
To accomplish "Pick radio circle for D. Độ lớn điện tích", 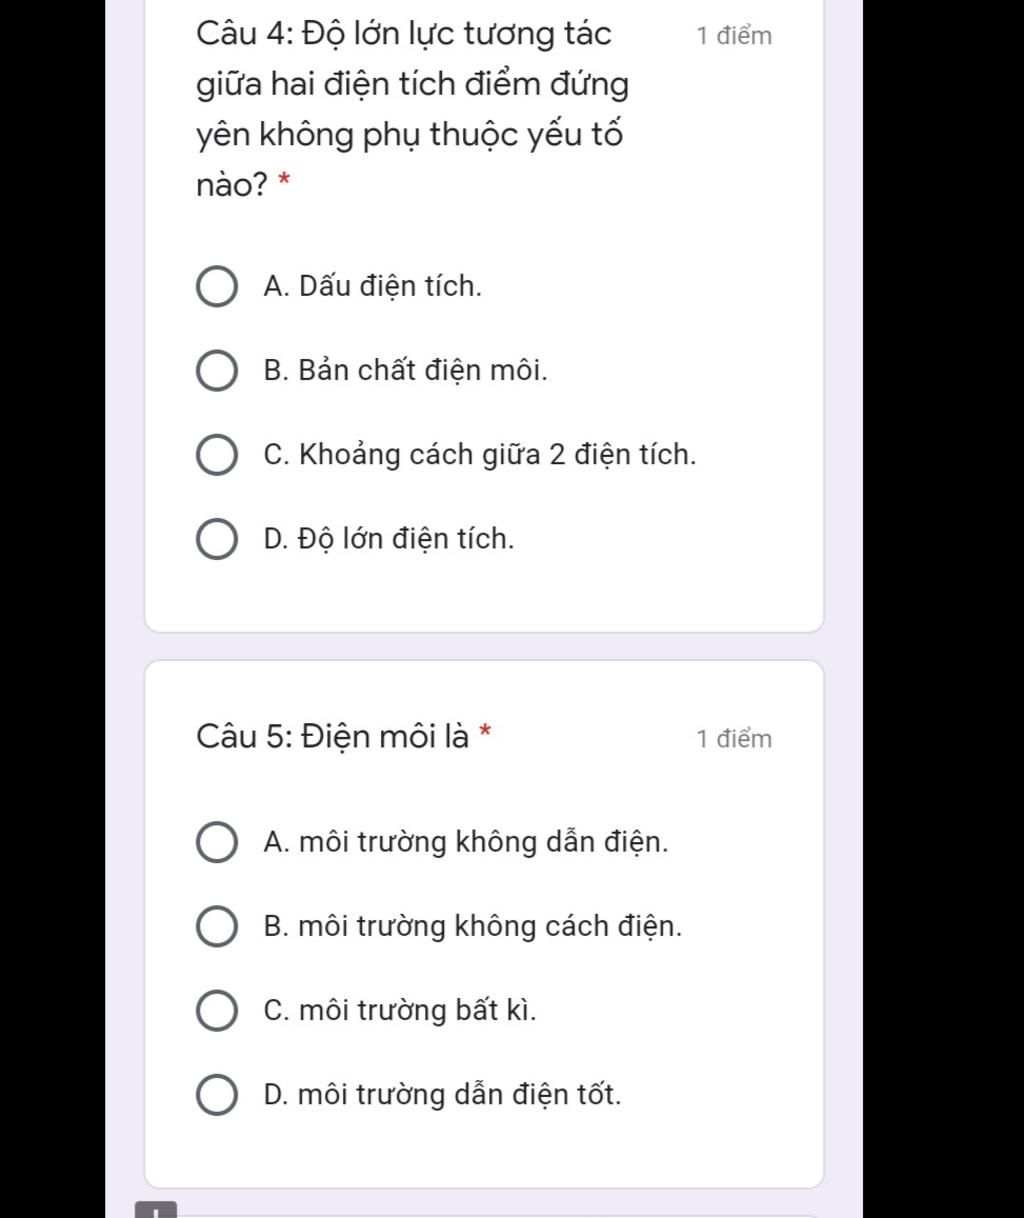I will tap(215, 539).
